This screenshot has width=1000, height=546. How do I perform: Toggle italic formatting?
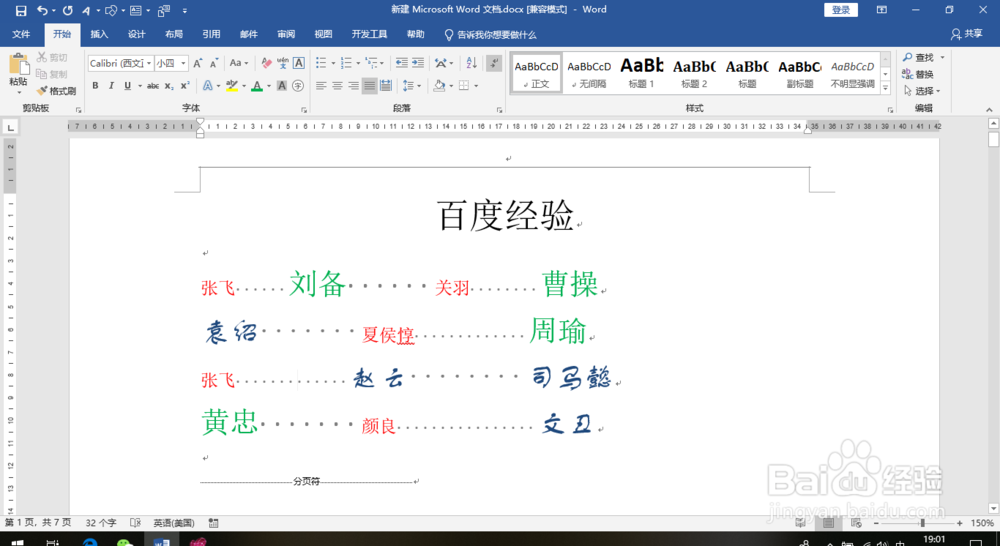tap(111, 85)
